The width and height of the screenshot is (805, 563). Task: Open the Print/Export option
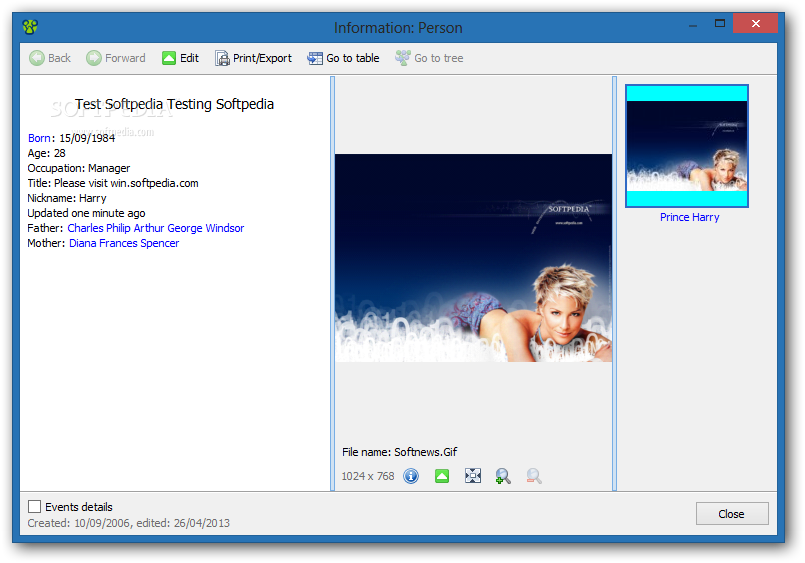[x=253, y=58]
